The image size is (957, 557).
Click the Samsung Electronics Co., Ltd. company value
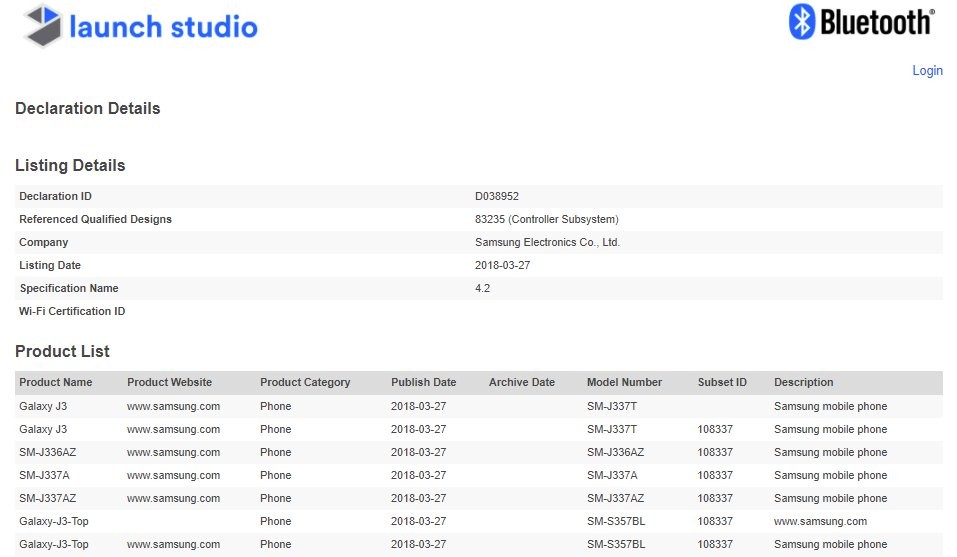547,242
